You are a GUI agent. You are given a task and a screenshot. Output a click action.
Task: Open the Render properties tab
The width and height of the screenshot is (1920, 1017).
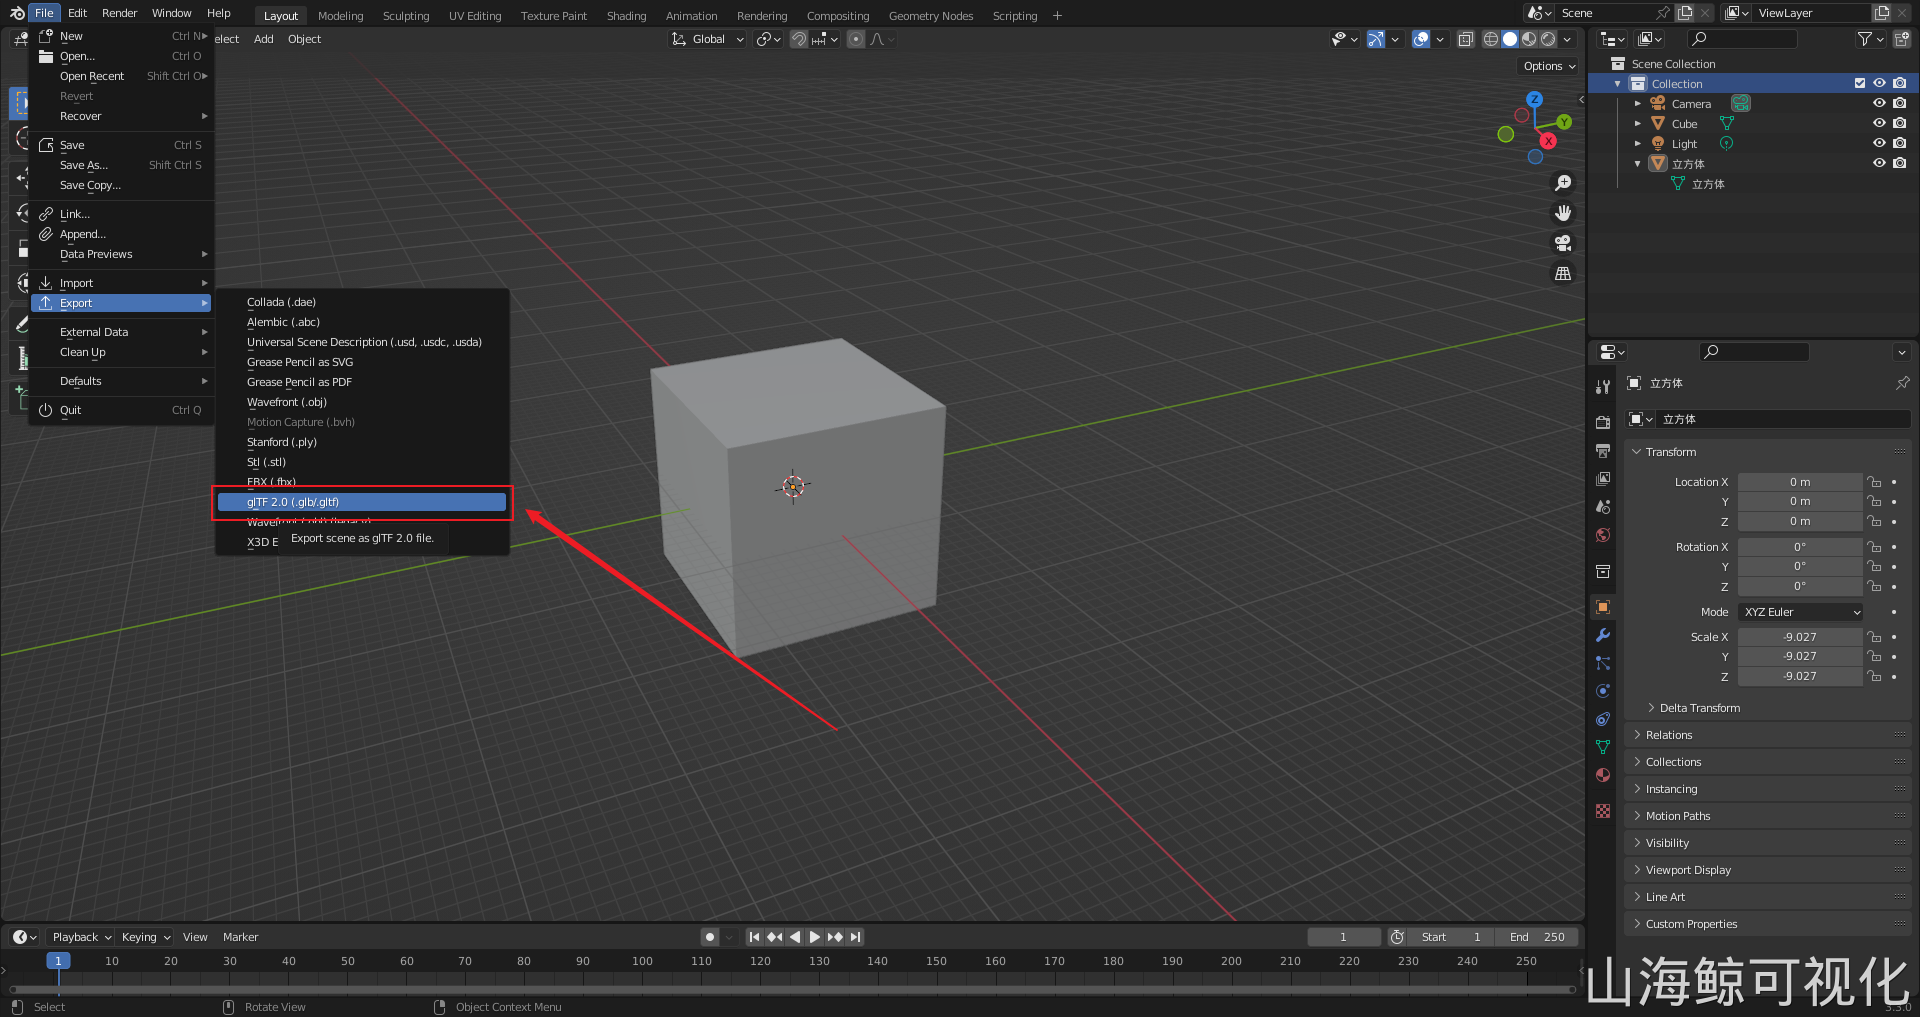click(1603, 422)
